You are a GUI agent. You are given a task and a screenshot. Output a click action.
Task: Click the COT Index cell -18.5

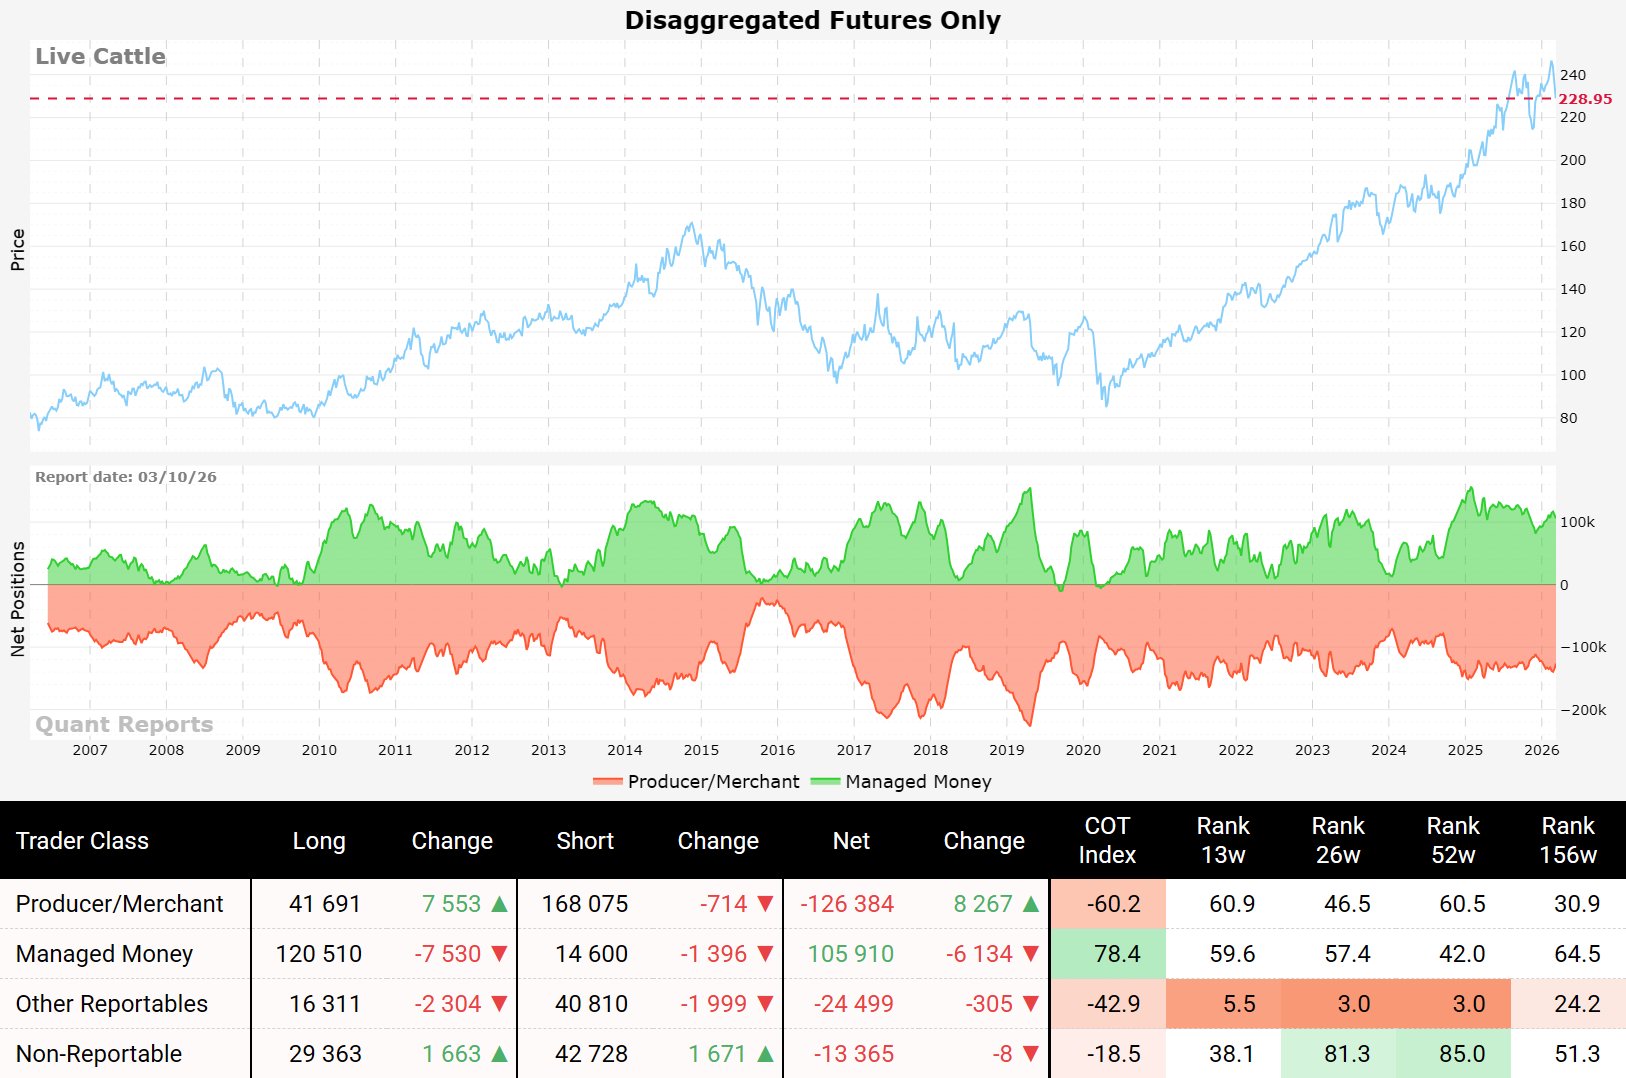[x=1108, y=1054]
